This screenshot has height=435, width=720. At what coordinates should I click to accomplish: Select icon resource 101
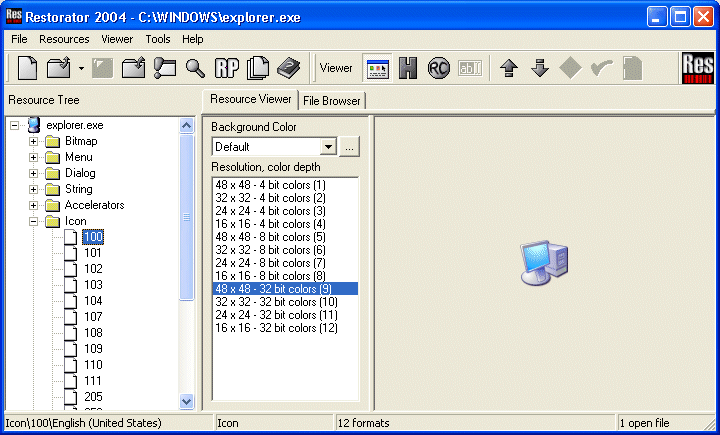pos(92,253)
